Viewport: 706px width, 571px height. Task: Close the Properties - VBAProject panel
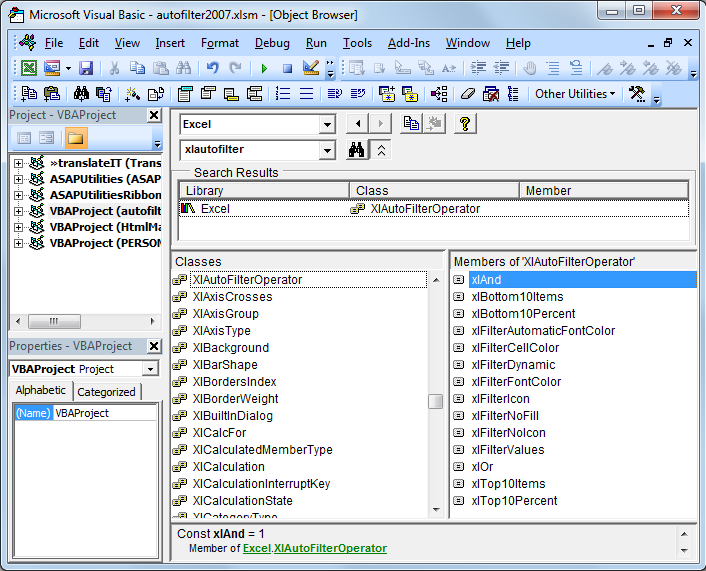click(154, 346)
